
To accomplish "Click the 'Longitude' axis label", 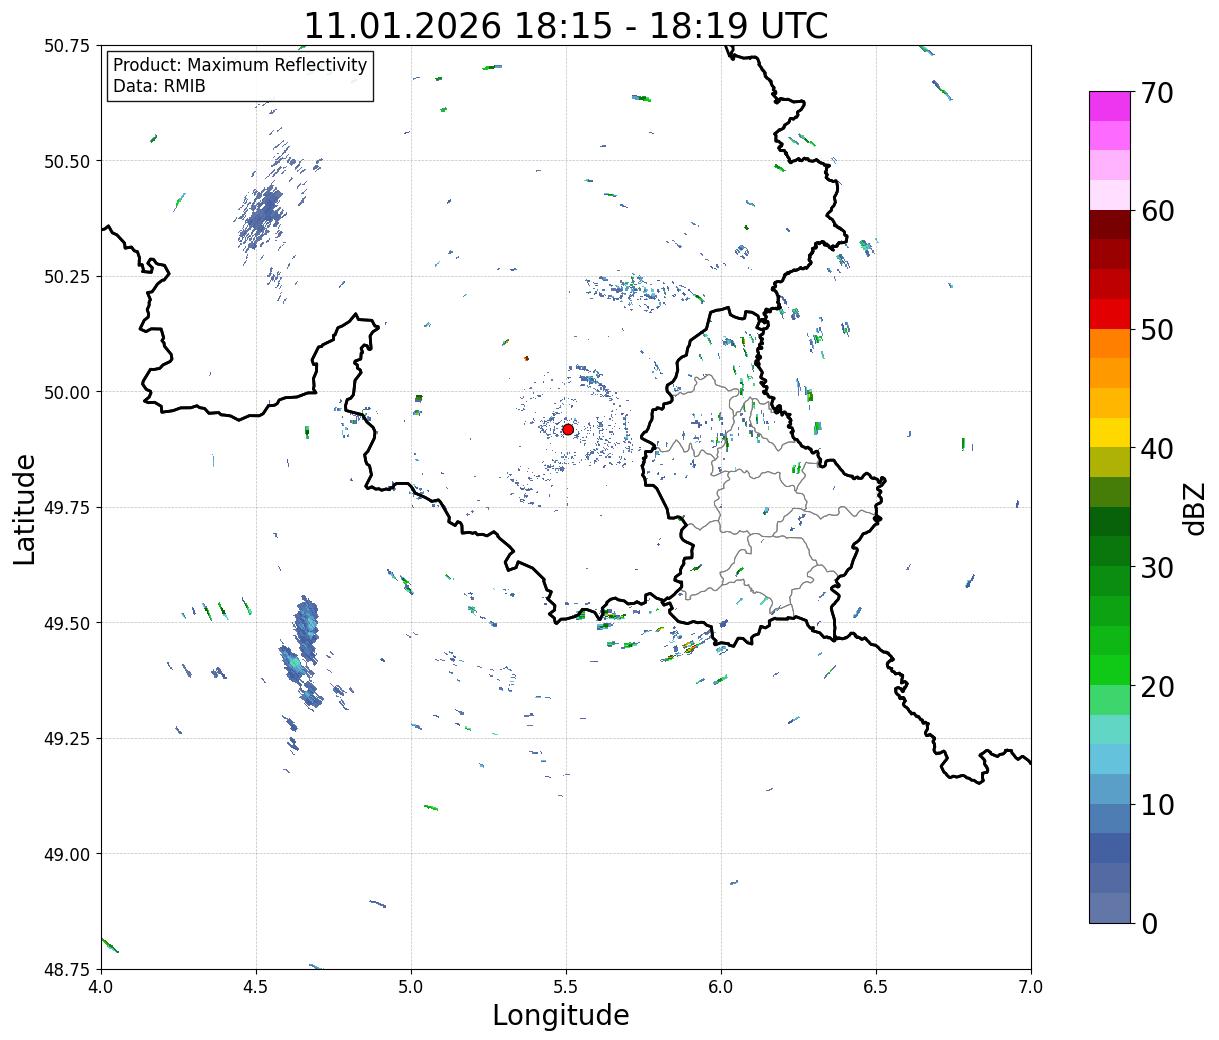I will tap(561, 1015).
